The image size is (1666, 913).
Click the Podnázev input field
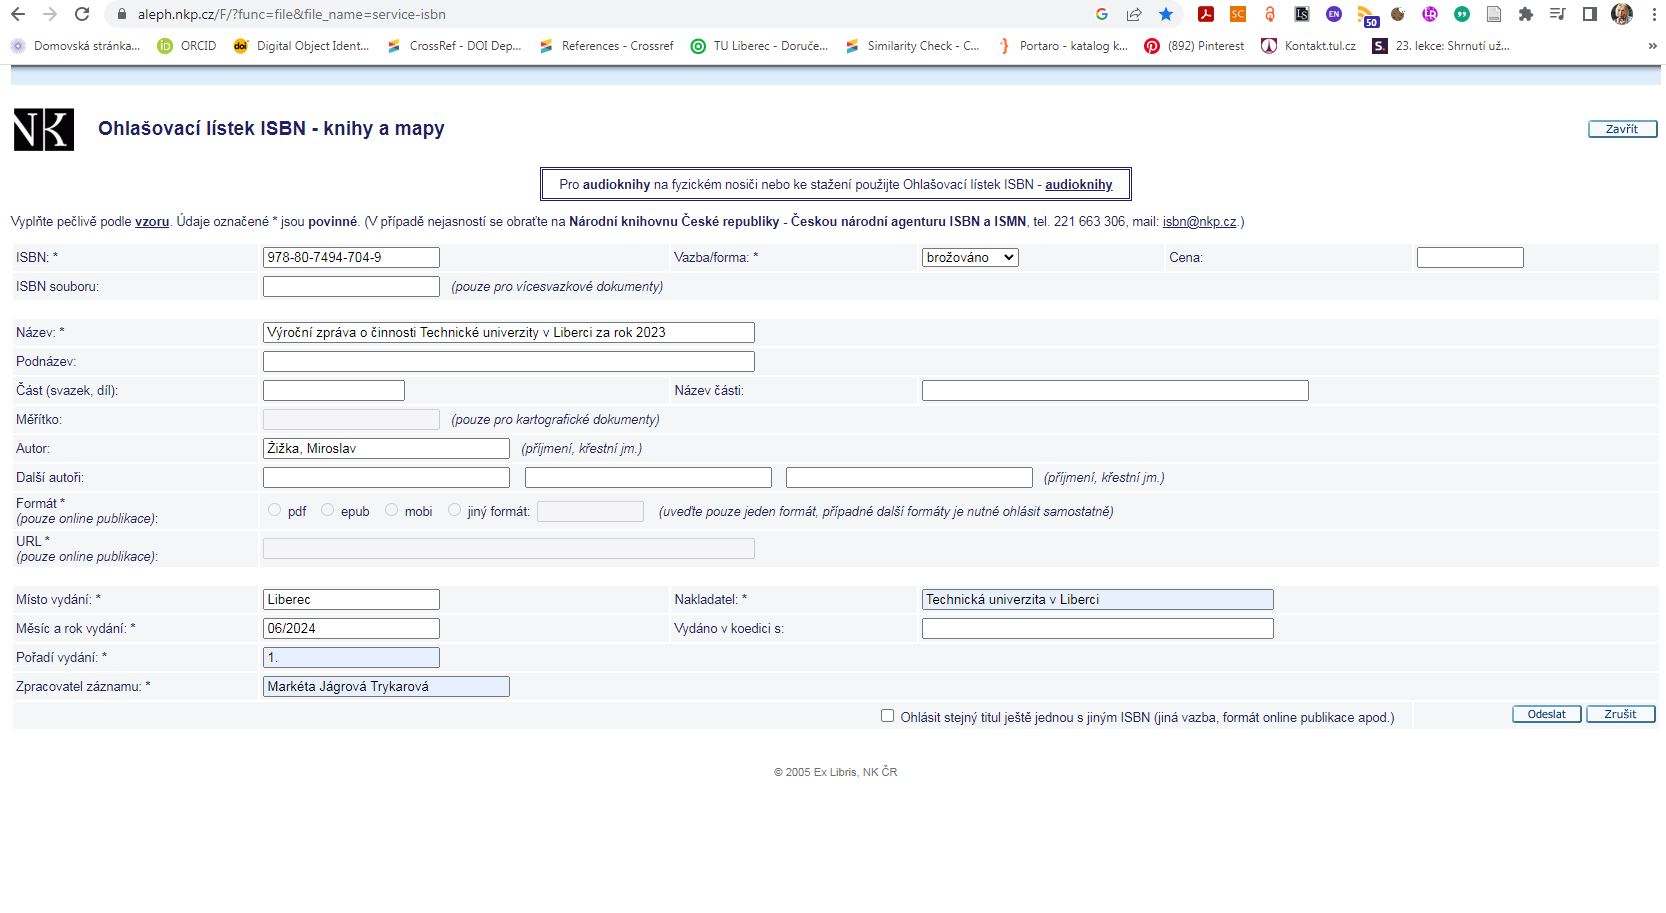508,361
